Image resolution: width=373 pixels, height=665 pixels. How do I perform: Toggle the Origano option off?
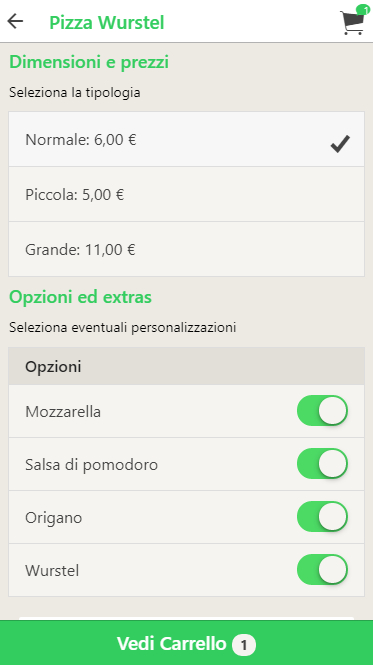(x=322, y=517)
